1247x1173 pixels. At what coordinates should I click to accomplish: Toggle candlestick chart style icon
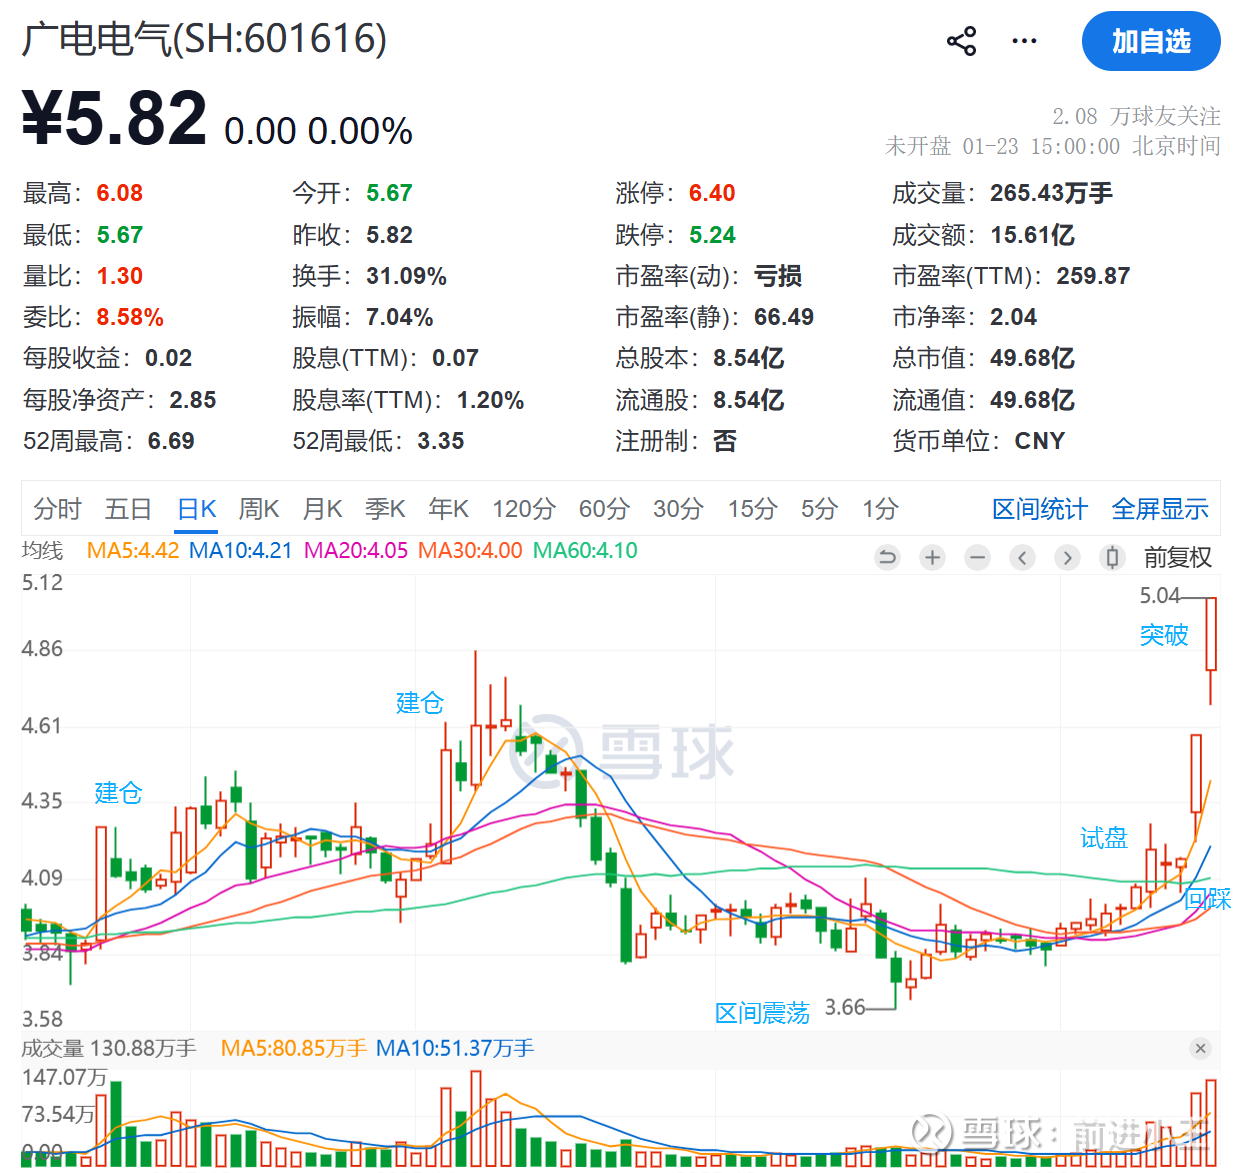click(1112, 557)
